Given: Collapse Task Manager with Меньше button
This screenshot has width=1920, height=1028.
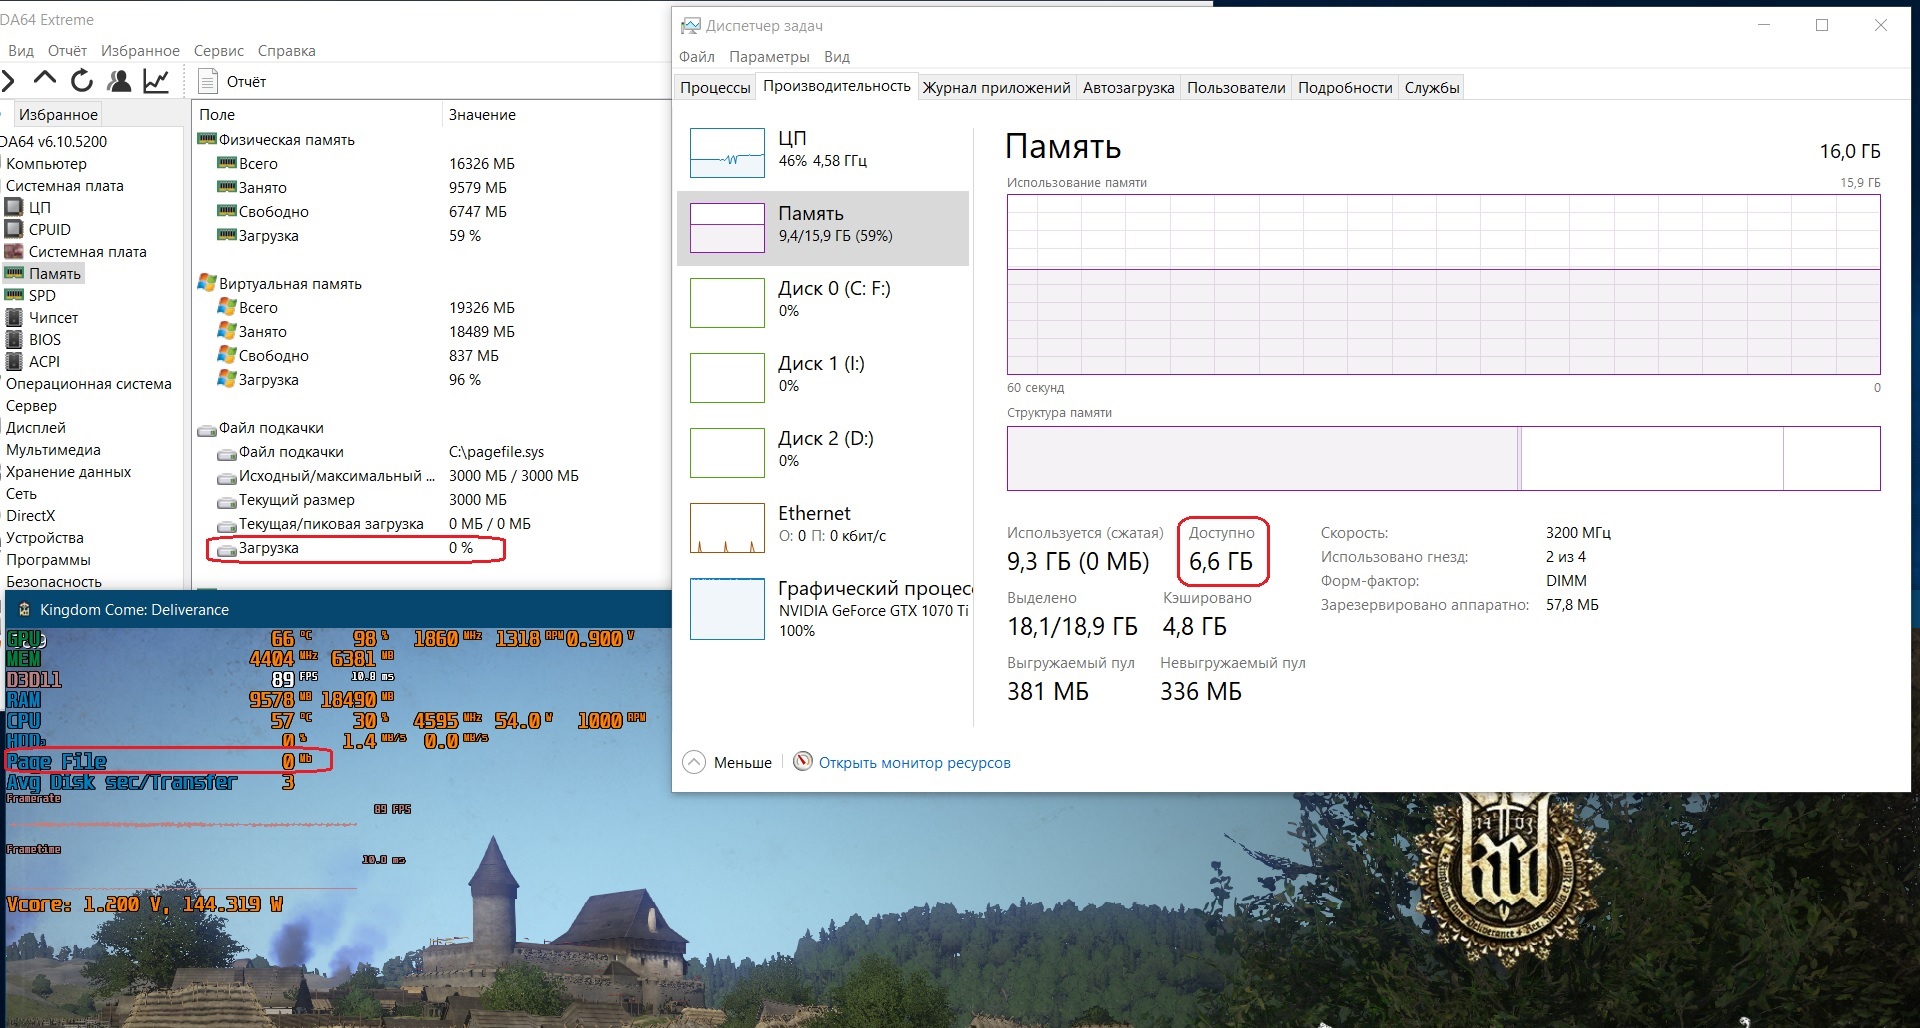Looking at the screenshot, I should point(727,762).
